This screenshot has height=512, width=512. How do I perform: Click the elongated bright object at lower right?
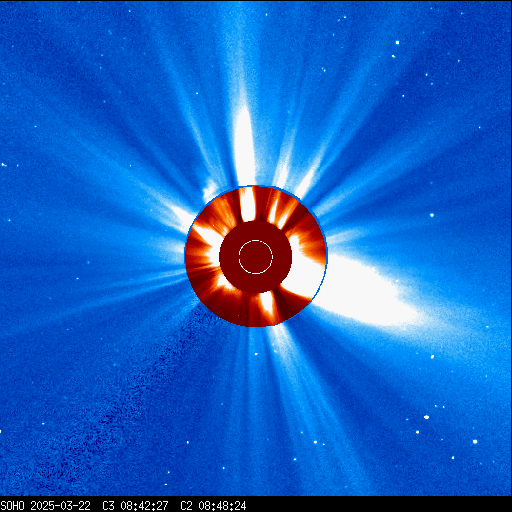426,417
